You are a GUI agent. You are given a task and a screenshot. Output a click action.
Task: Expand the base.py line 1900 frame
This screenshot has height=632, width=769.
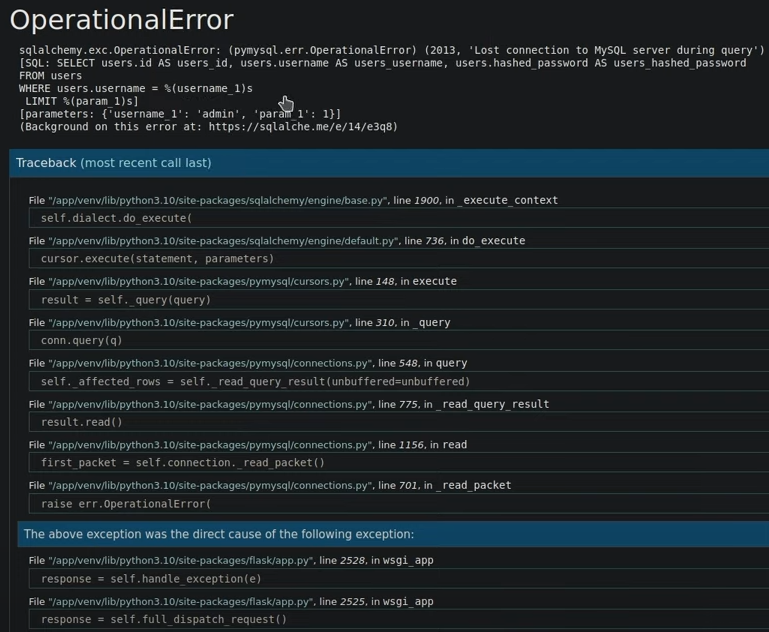pyautogui.click(x=293, y=200)
